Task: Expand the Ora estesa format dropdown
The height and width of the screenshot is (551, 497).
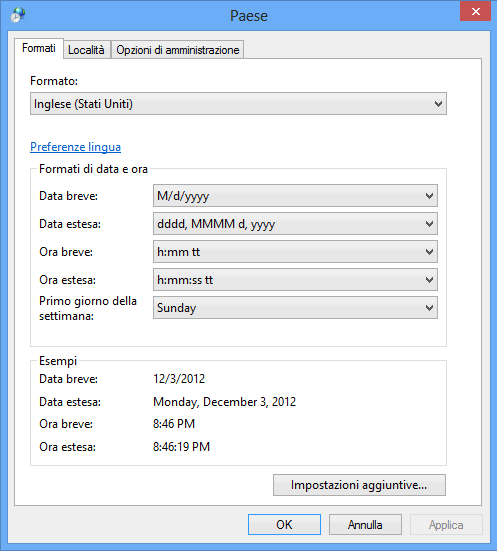Action: click(x=295, y=280)
